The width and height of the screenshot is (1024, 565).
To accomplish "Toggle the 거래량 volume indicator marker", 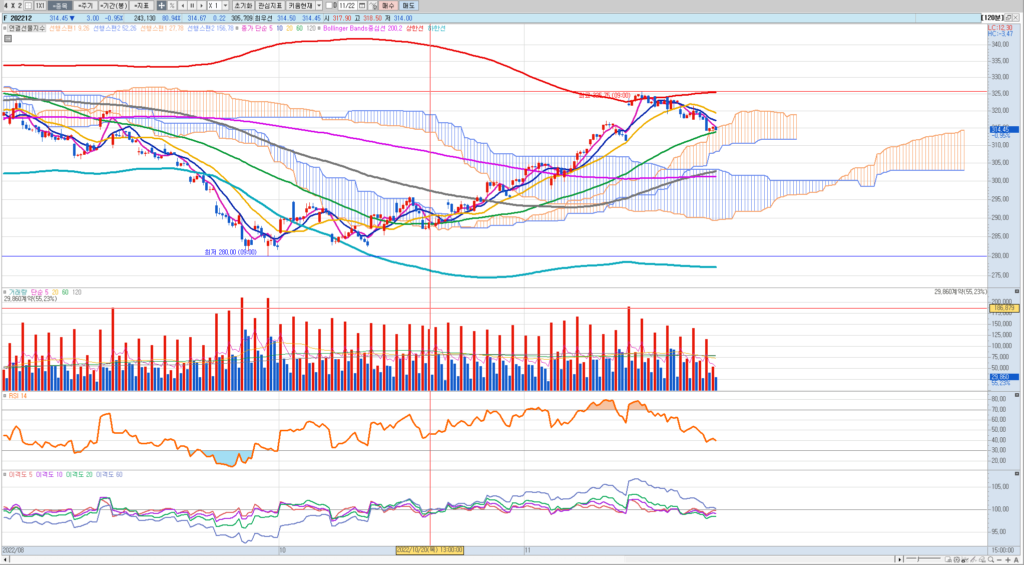I will [x=4, y=291].
